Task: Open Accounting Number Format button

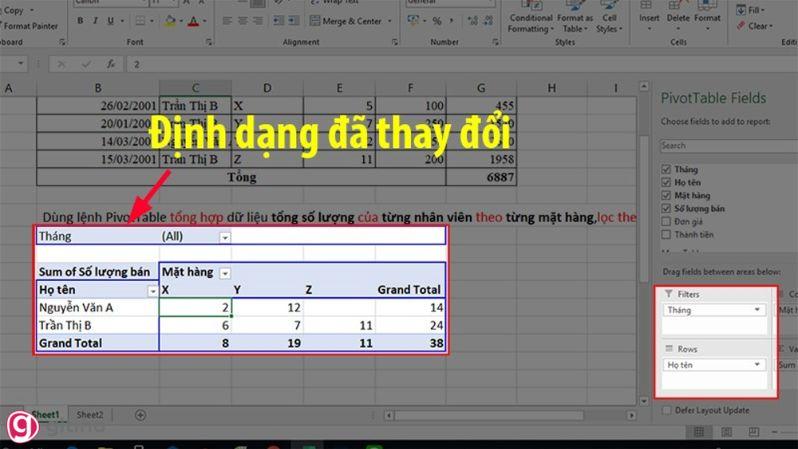Action: pos(413,21)
